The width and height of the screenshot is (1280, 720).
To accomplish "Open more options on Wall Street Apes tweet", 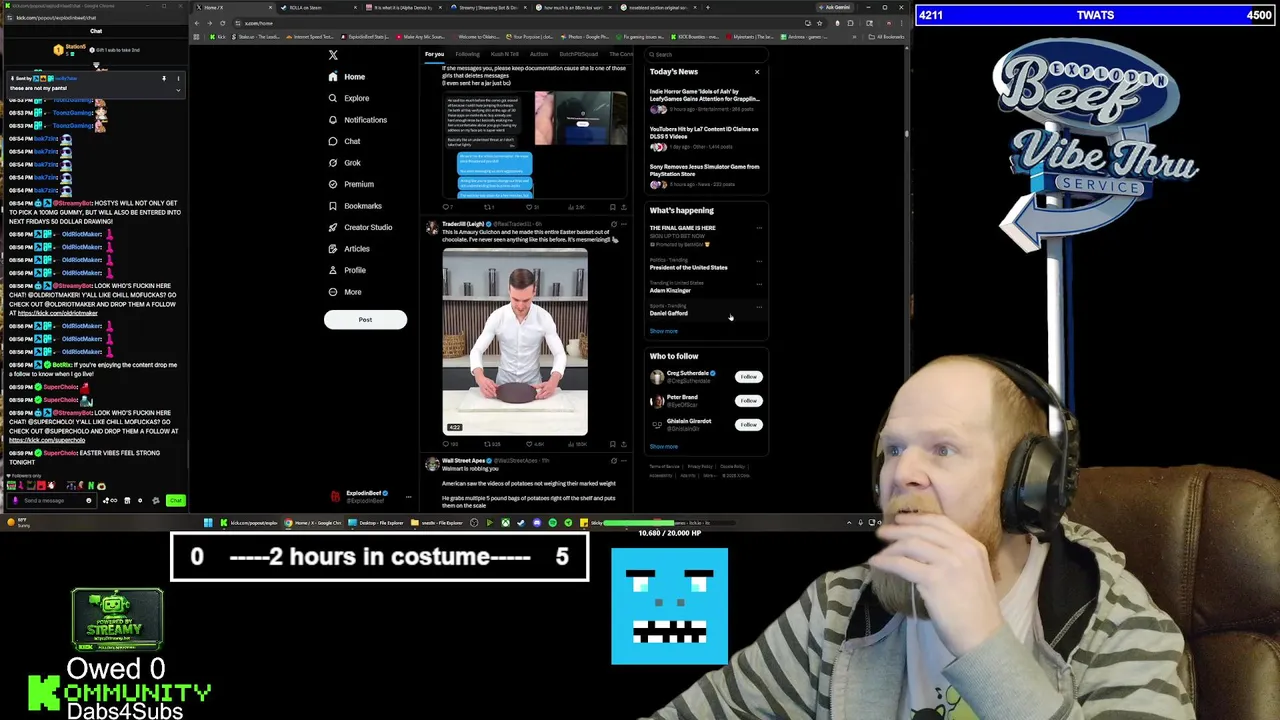I will 624,461.
